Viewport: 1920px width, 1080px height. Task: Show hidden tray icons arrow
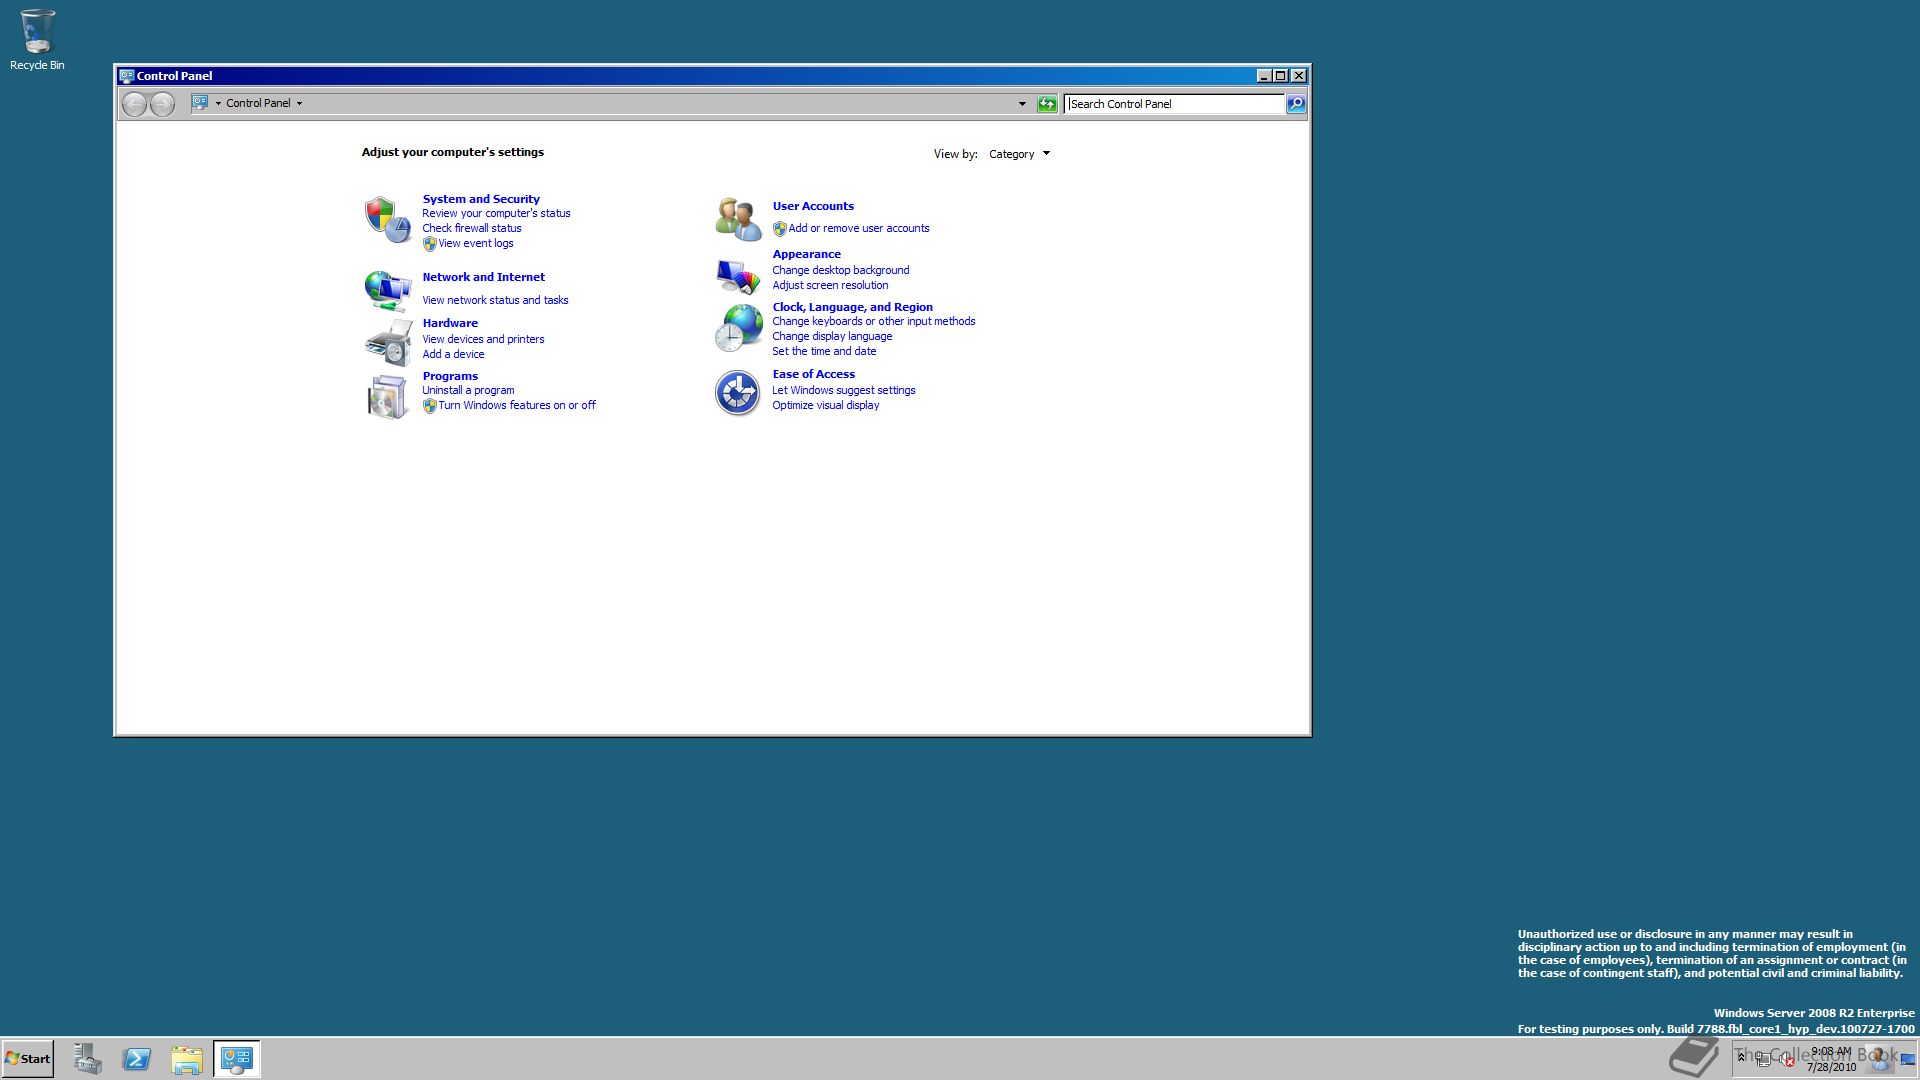click(1741, 1057)
